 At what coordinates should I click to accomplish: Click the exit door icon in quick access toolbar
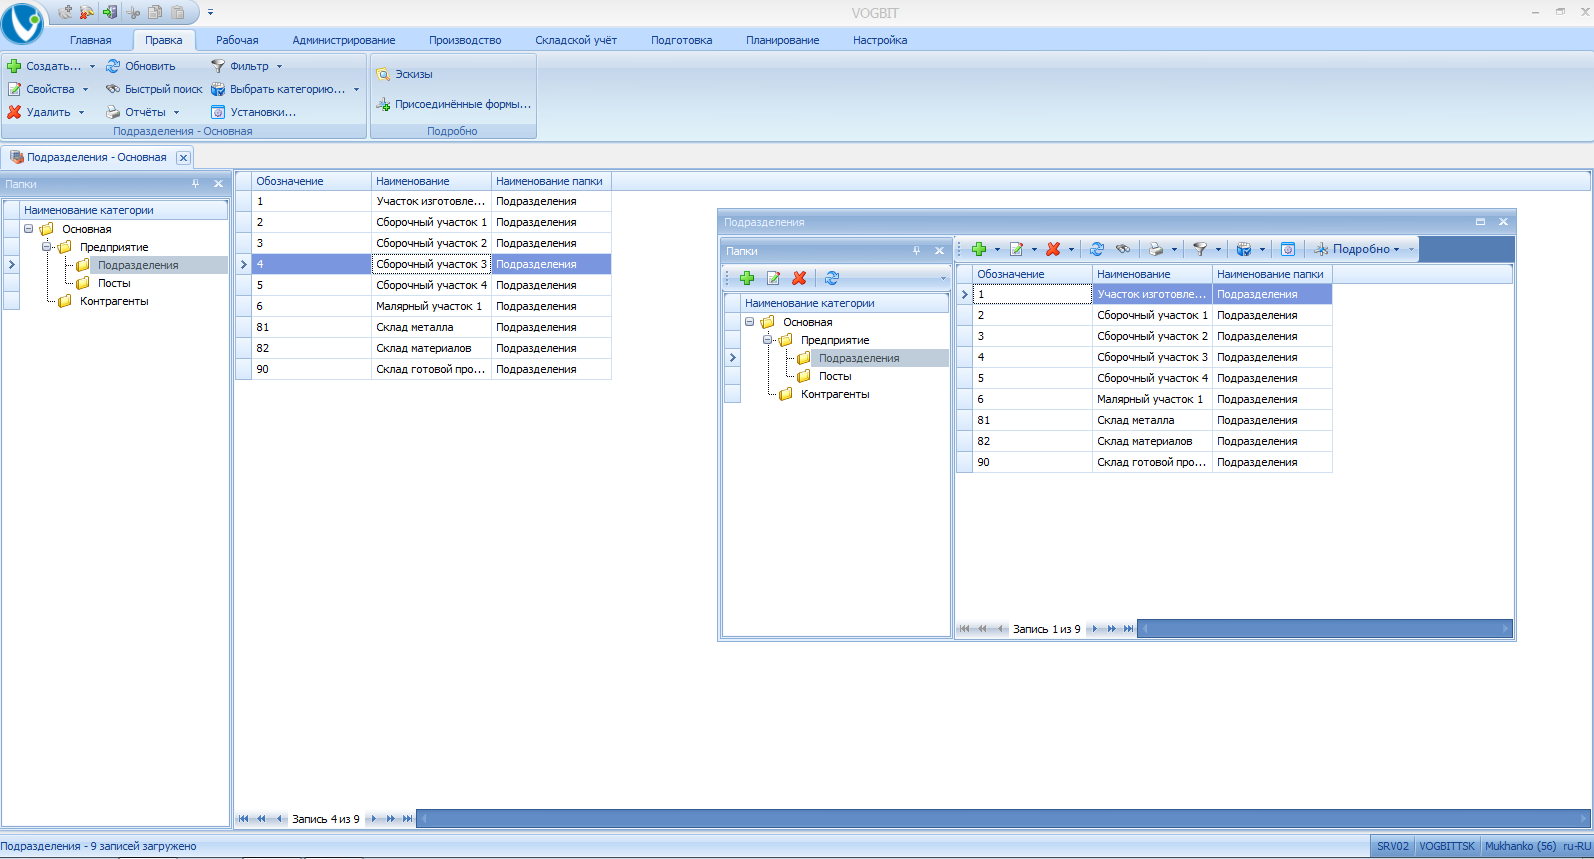(110, 12)
